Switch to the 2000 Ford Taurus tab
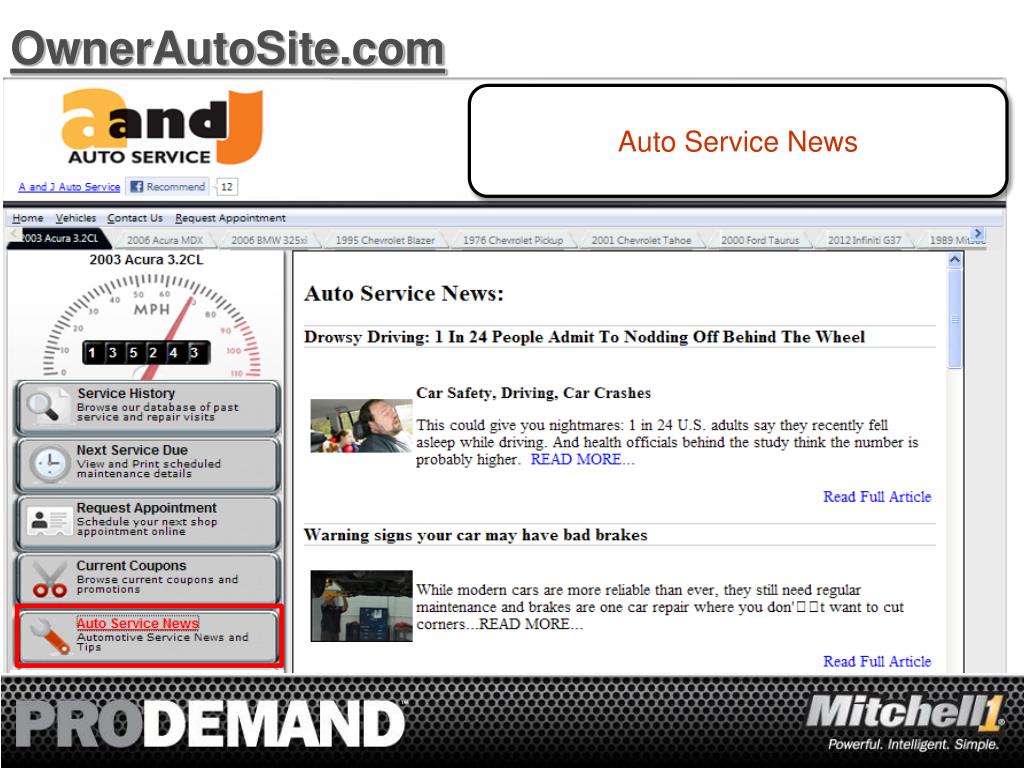 point(760,240)
